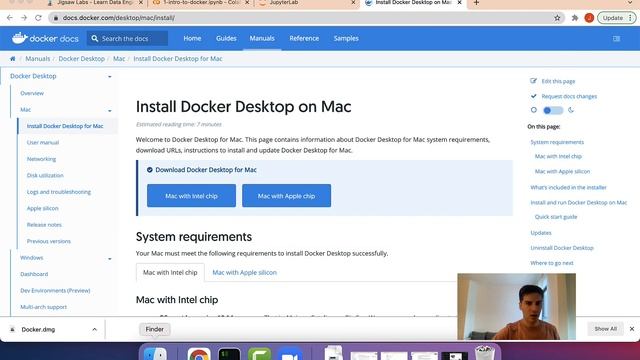Open Samples in docs navigation
The image size is (640, 360).
346,38
